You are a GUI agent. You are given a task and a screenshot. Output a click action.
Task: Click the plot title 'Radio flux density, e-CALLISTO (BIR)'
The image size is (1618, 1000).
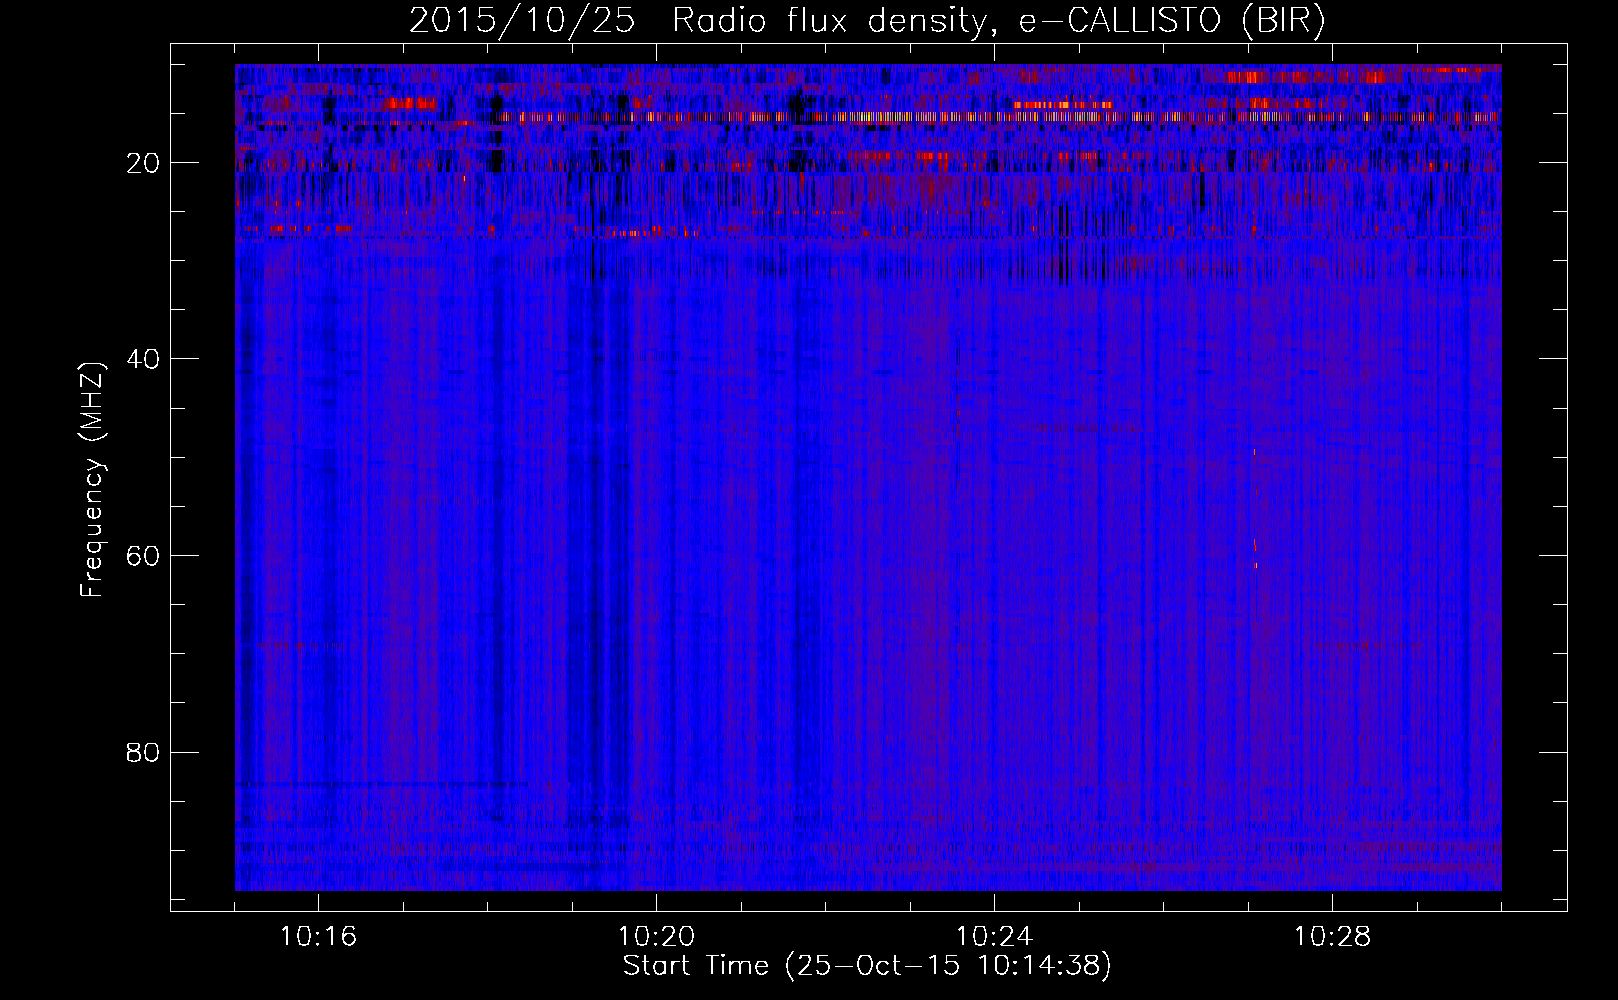coord(998,21)
